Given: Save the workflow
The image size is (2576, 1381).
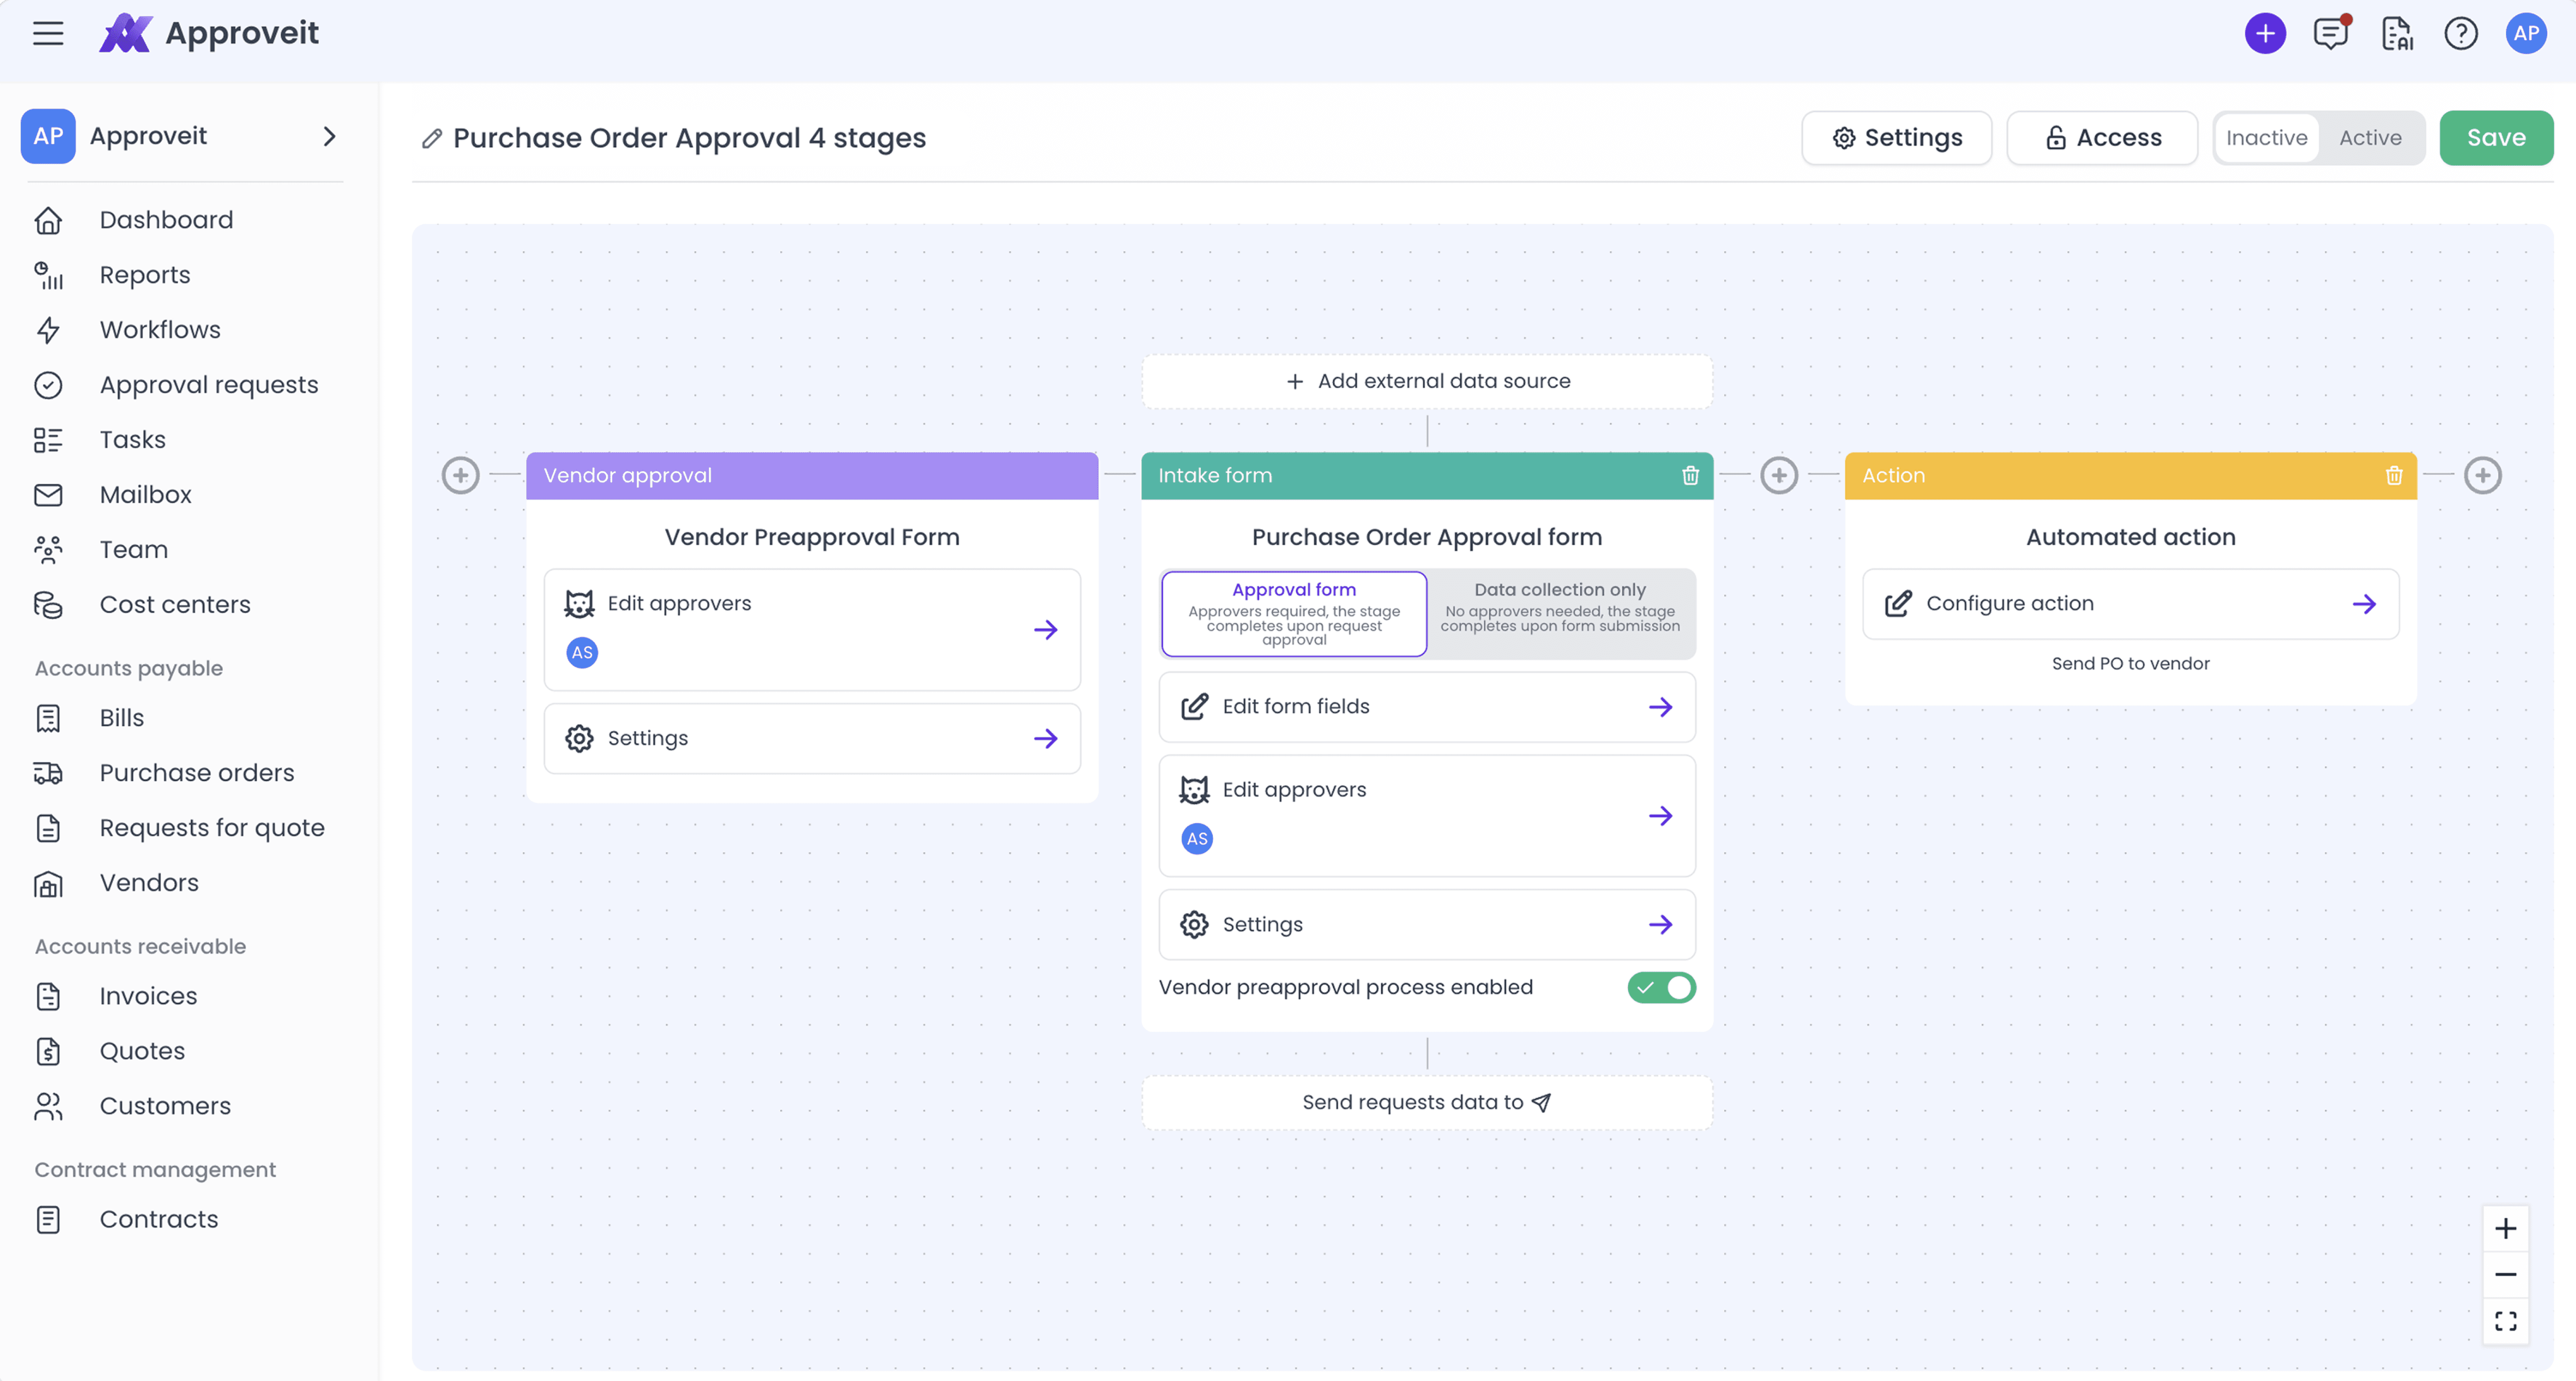Looking at the screenshot, I should [x=2496, y=138].
